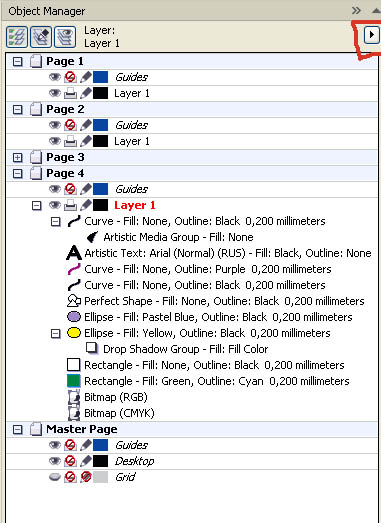
Task: Select the Artistic Media Group icon
Action: [92, 237]
